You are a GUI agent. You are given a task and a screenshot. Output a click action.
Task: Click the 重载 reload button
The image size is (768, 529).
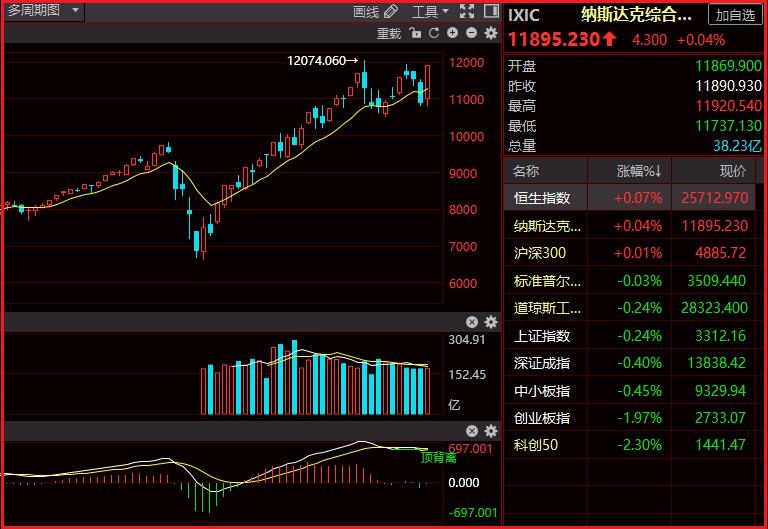coord(389,33)
